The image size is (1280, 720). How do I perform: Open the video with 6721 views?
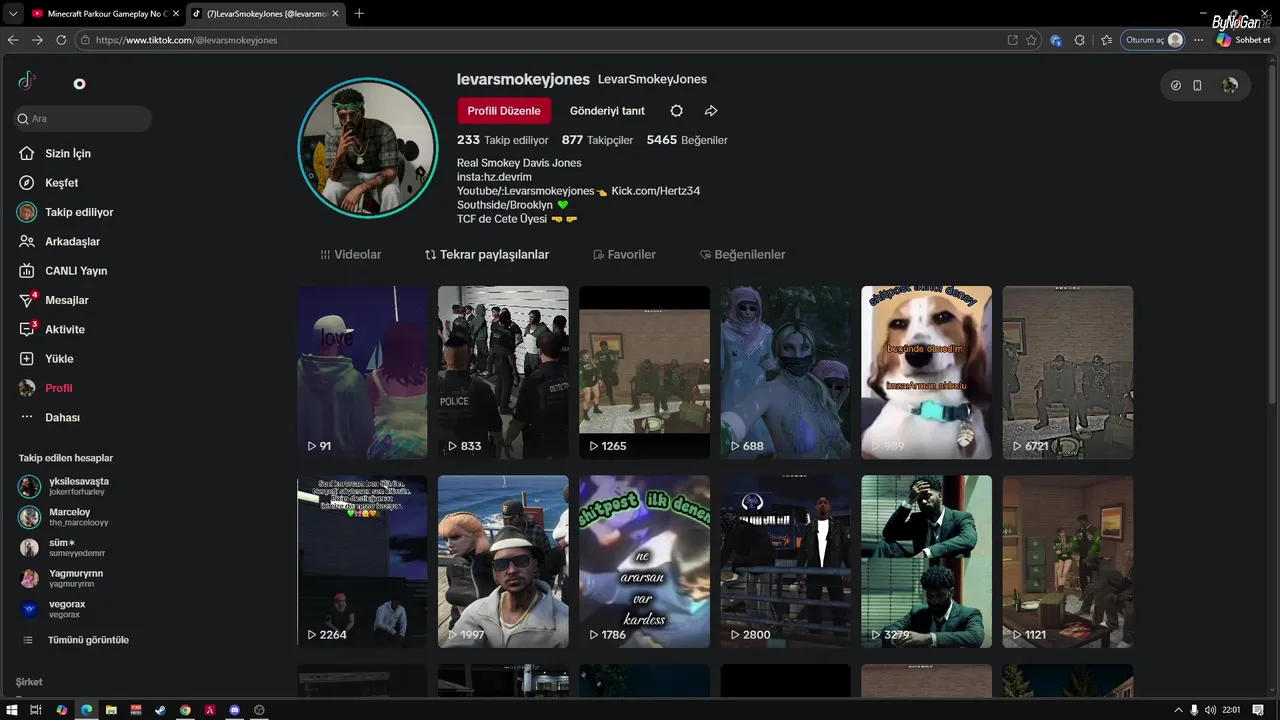point(1068,372)
